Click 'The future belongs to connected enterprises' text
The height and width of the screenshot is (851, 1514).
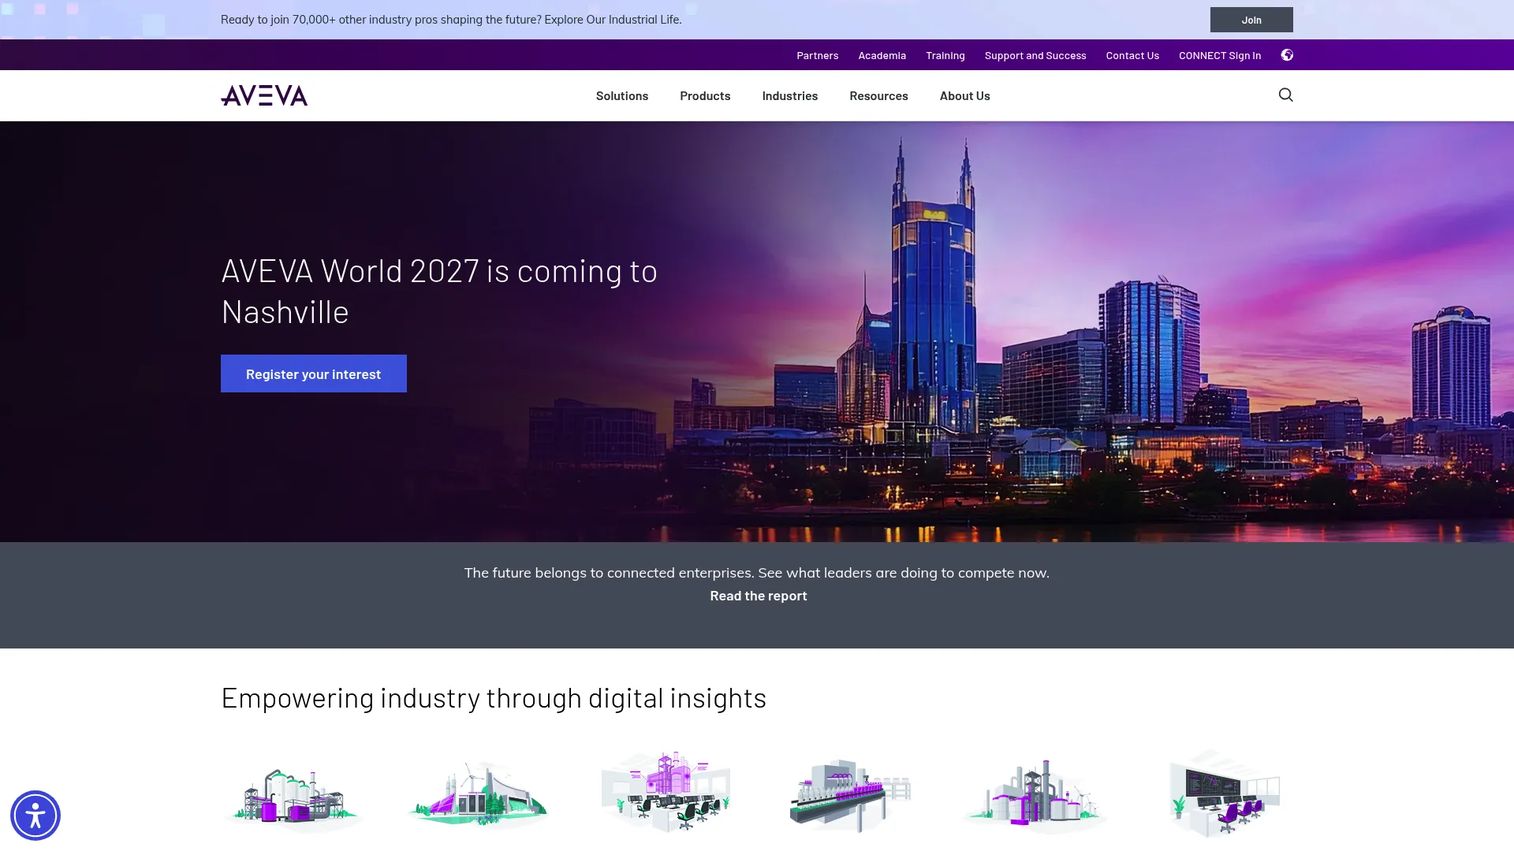point(757,573)
